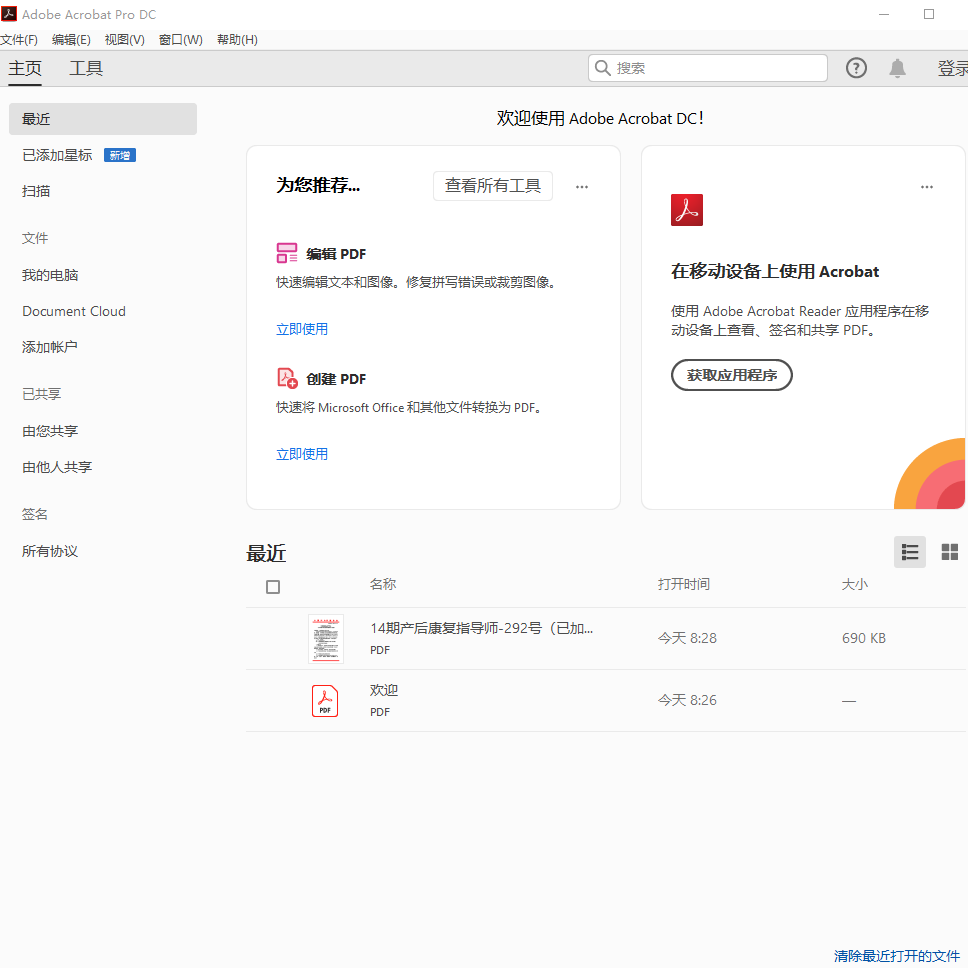Open the 编辑(E) menu
This screenshot has height=968, width=968.
pyautogui.click(x=71, y=40)
